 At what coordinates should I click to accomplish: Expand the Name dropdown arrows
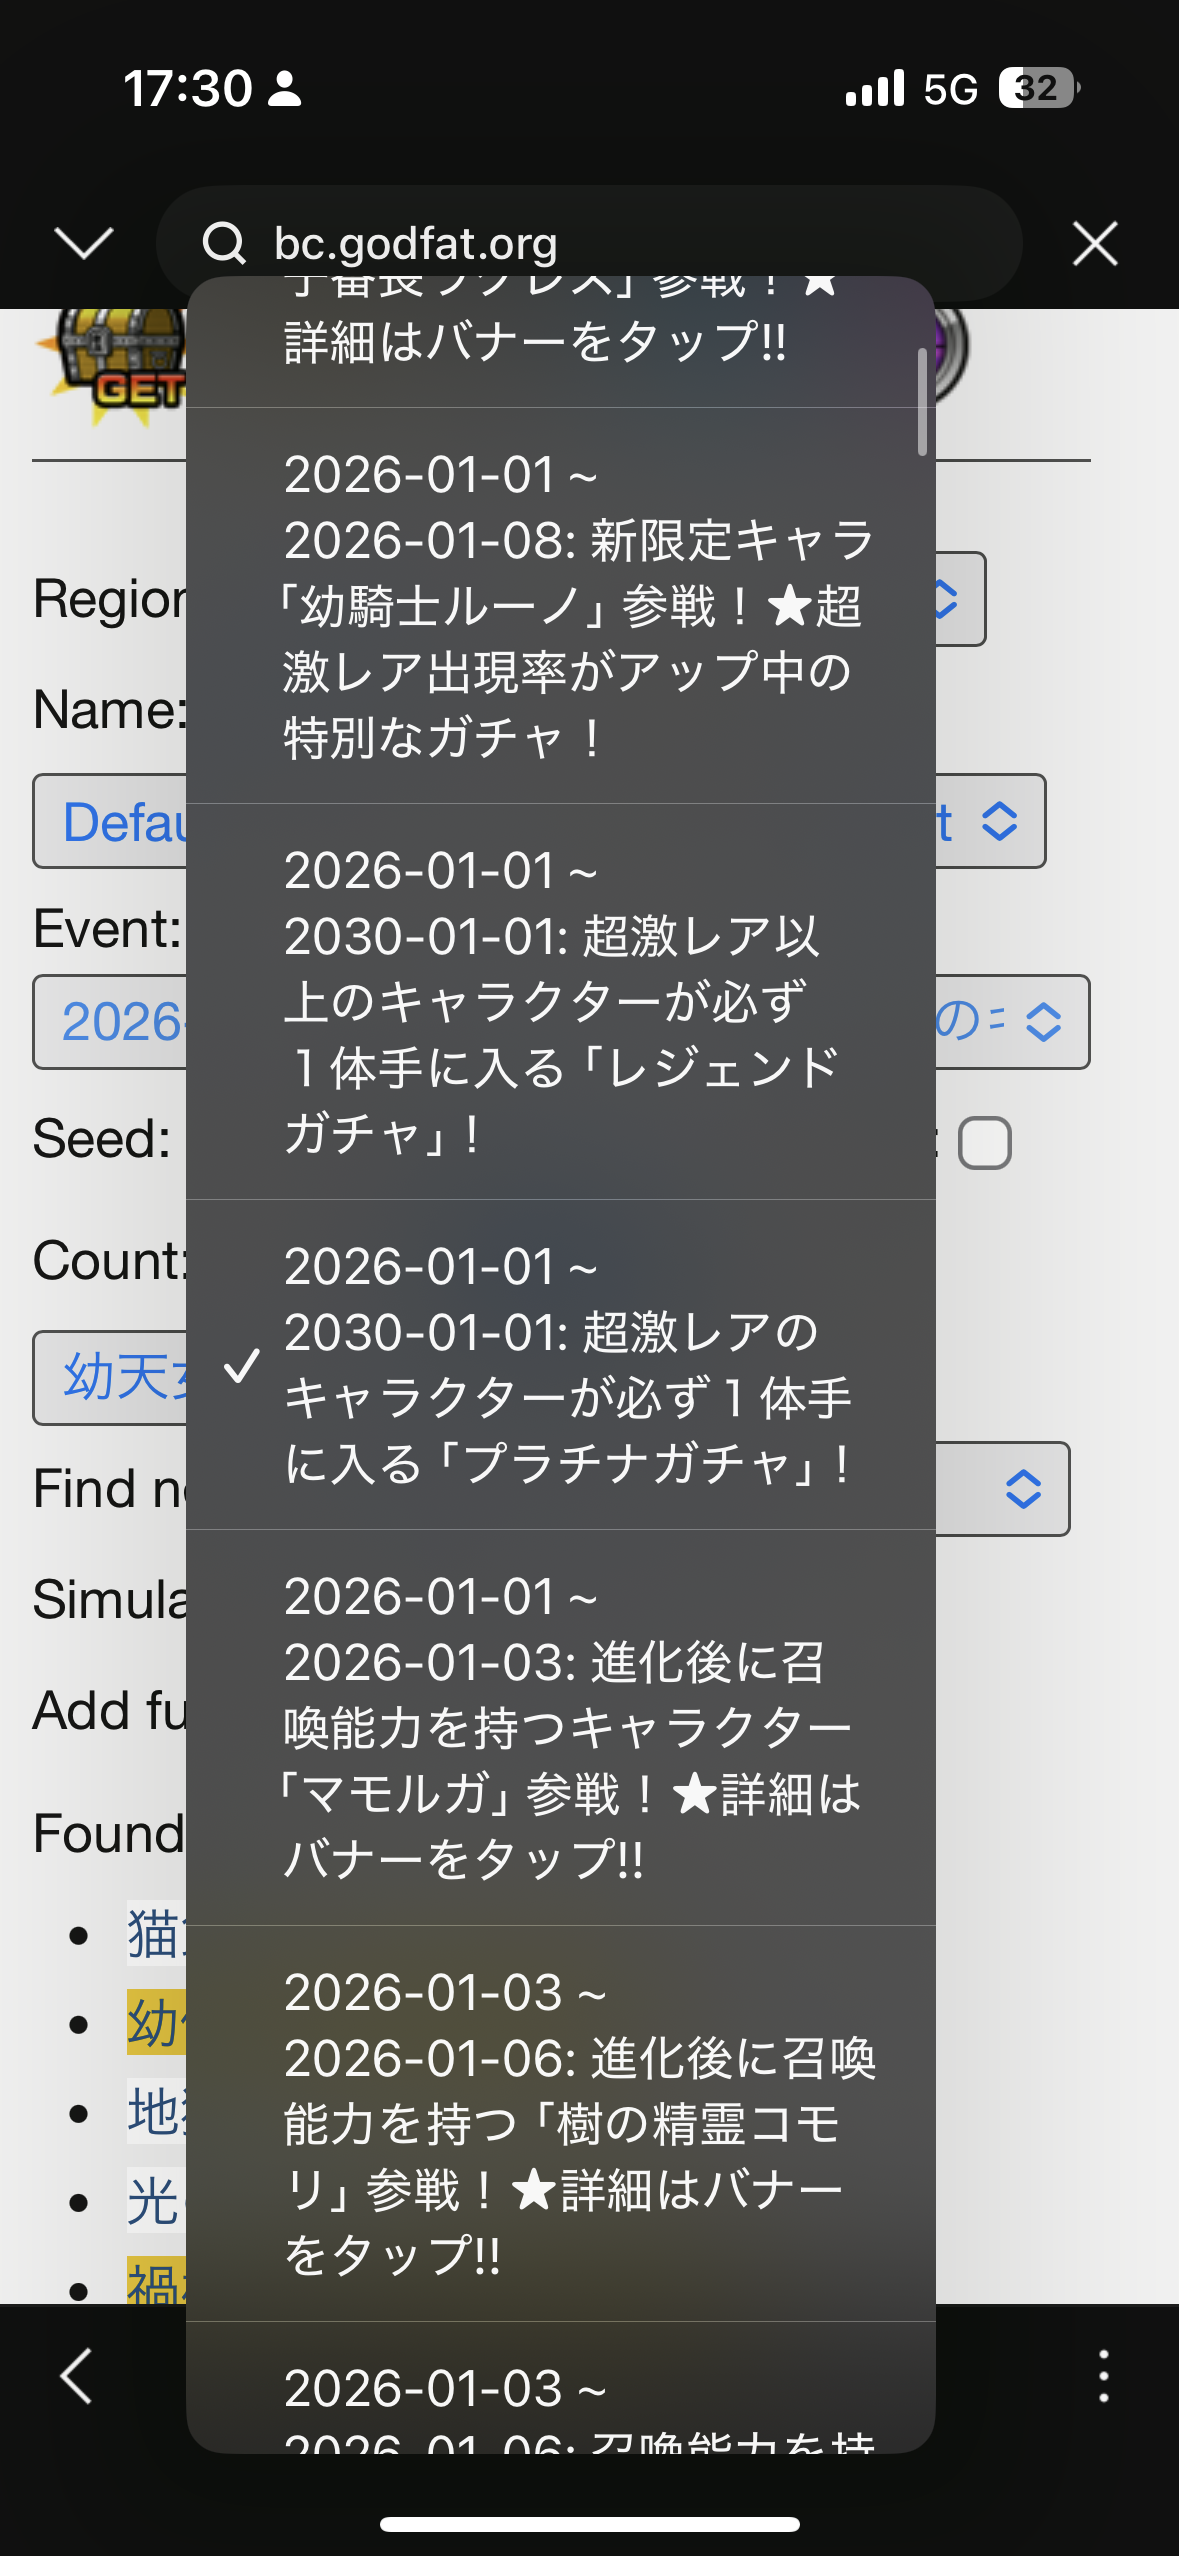[x=999, y=822]
